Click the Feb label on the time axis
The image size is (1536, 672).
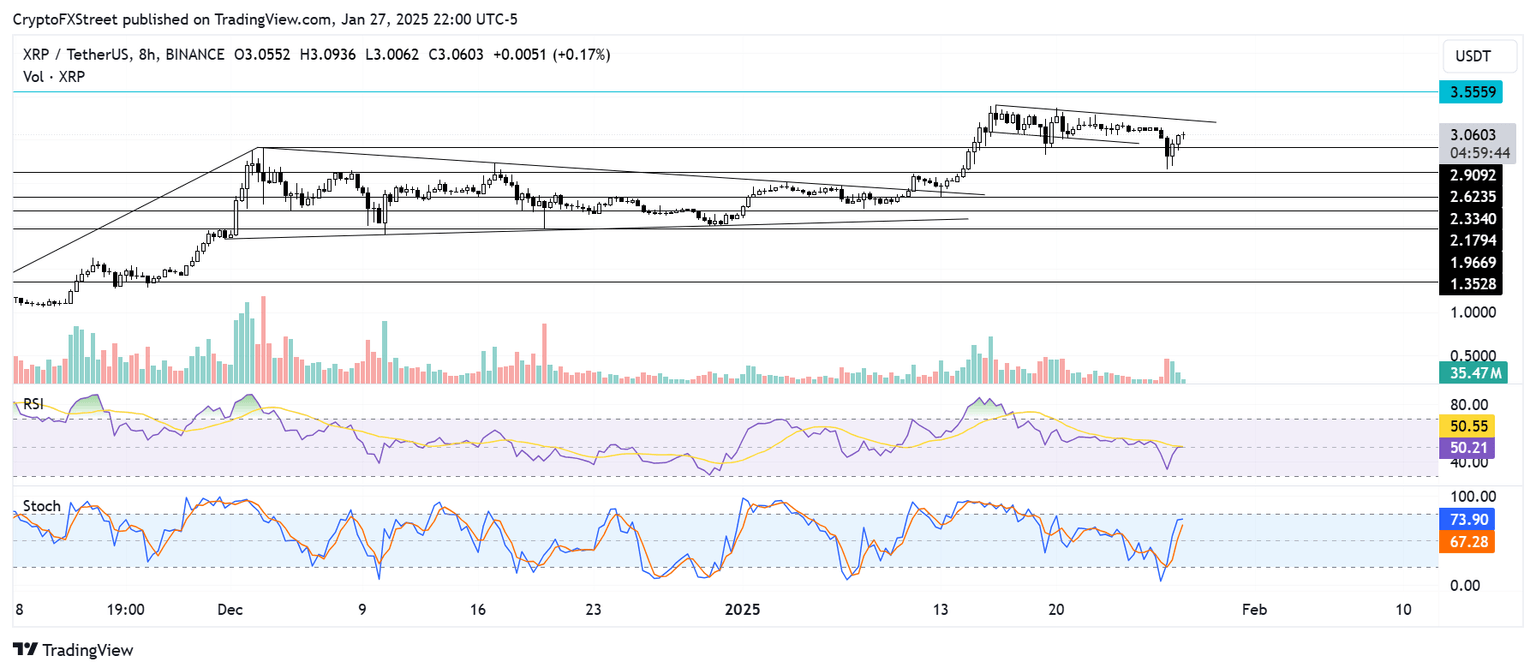click(1255, 609)
